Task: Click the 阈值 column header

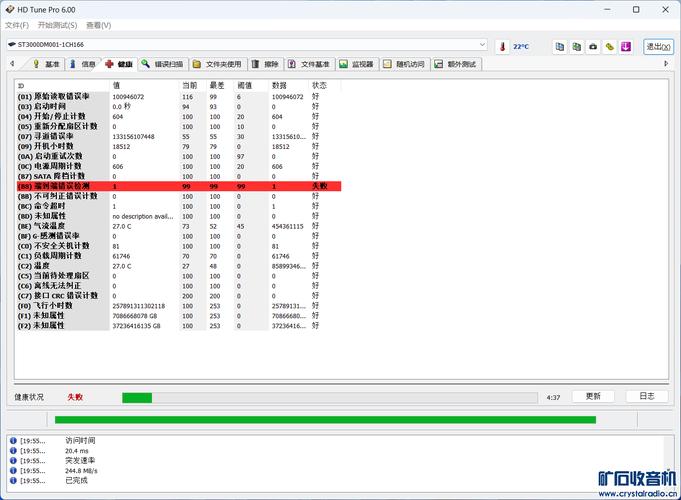Action: tap(251, 86)
